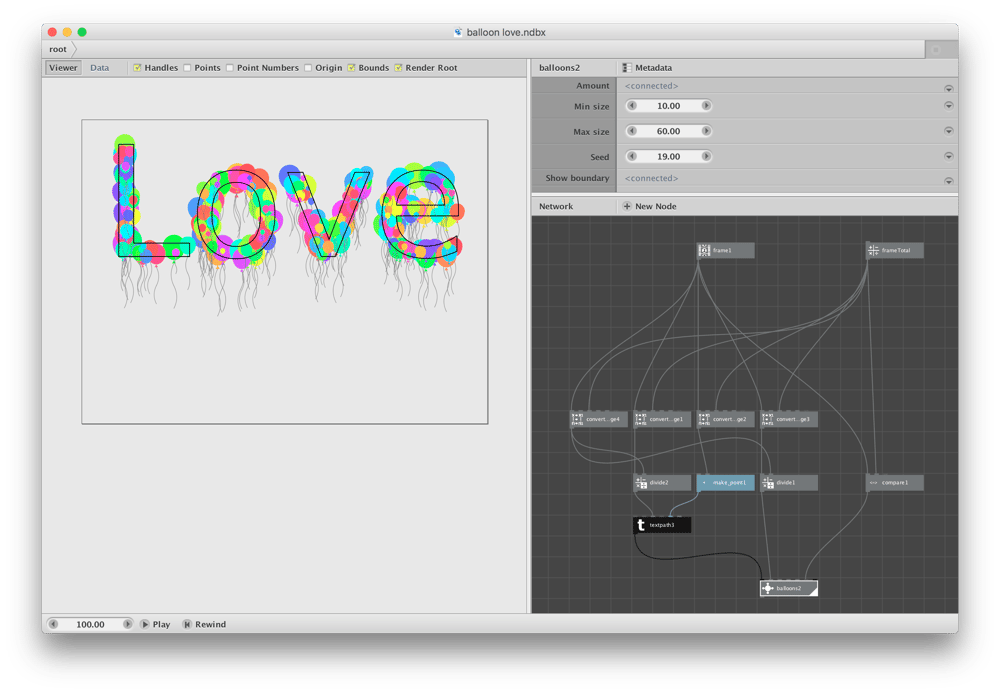Decrease Max size with left arrow
This screenshot has height=693, width=1000.
[631, 131]
